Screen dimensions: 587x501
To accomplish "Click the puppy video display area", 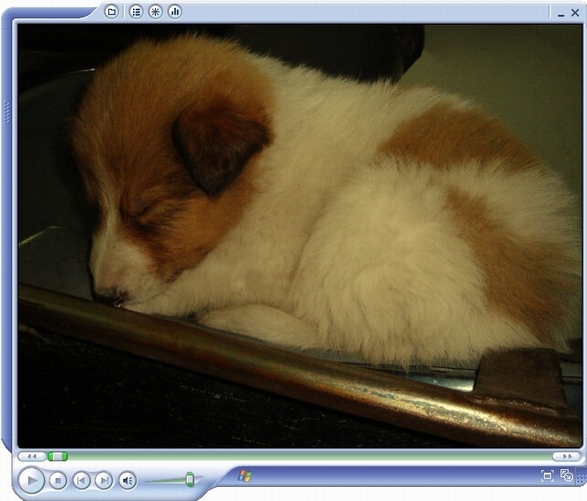I will pos(300,236).
